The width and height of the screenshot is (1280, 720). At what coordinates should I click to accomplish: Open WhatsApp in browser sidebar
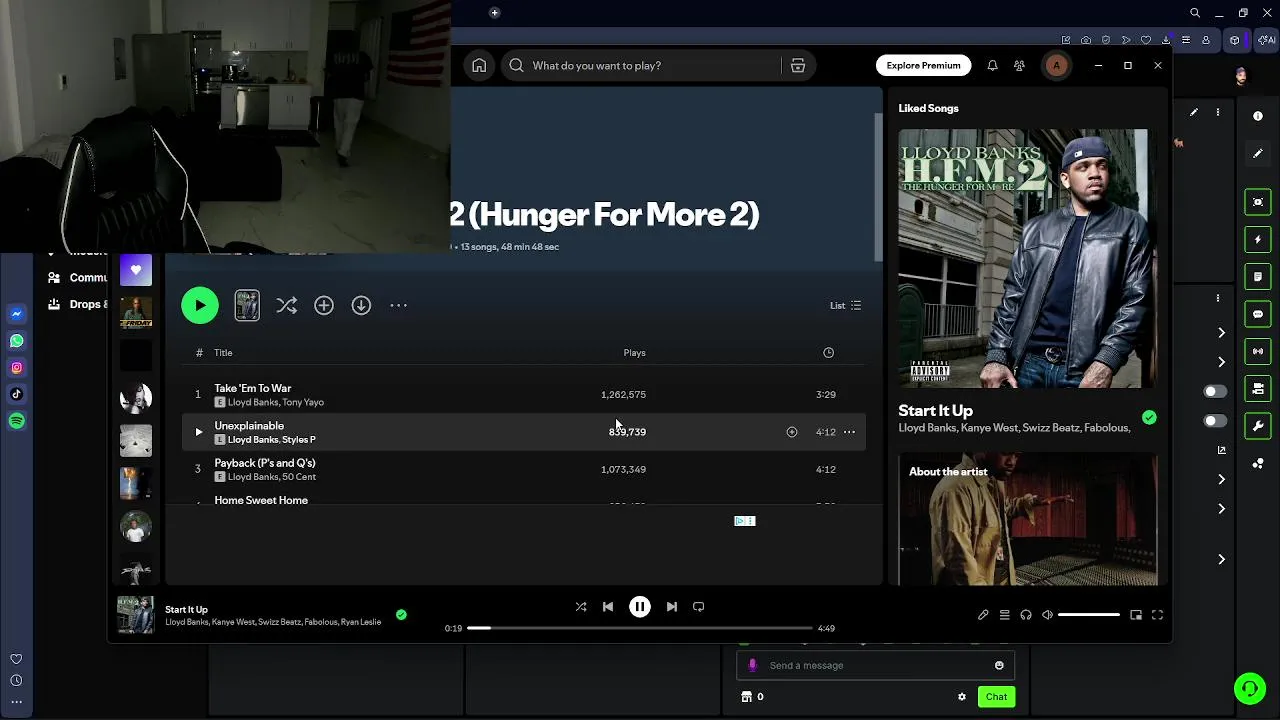point(16,341)
